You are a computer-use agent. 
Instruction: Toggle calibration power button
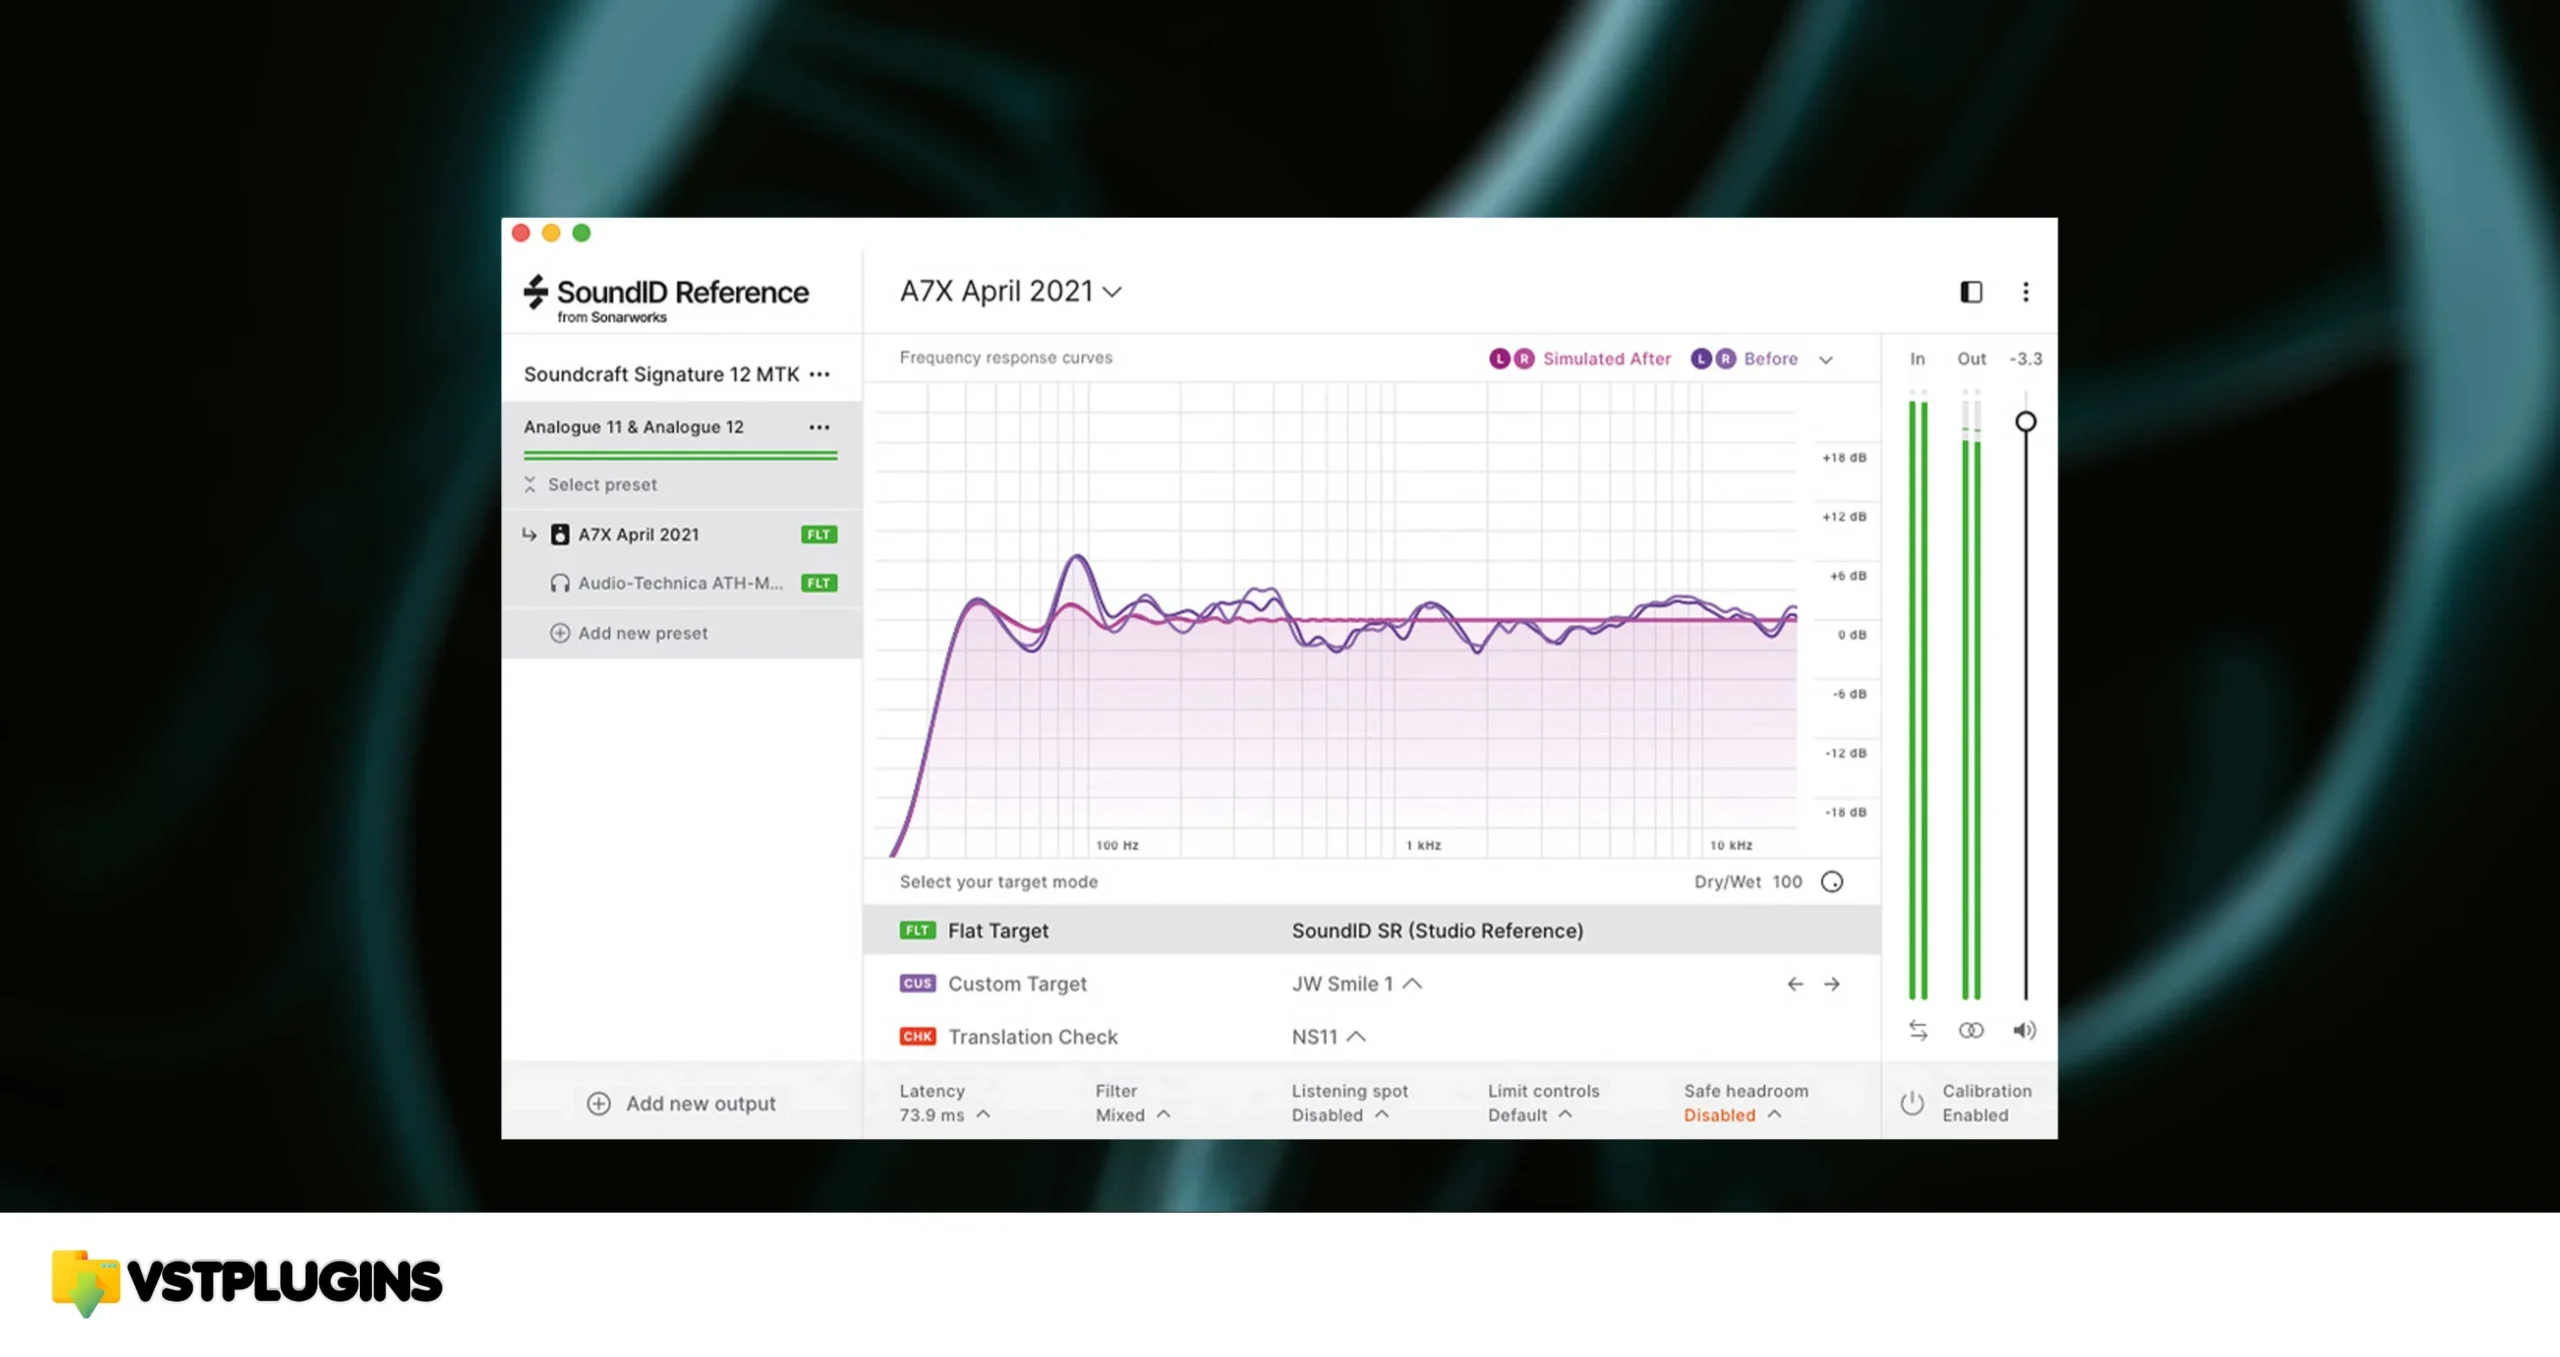pos(1911,1102)
